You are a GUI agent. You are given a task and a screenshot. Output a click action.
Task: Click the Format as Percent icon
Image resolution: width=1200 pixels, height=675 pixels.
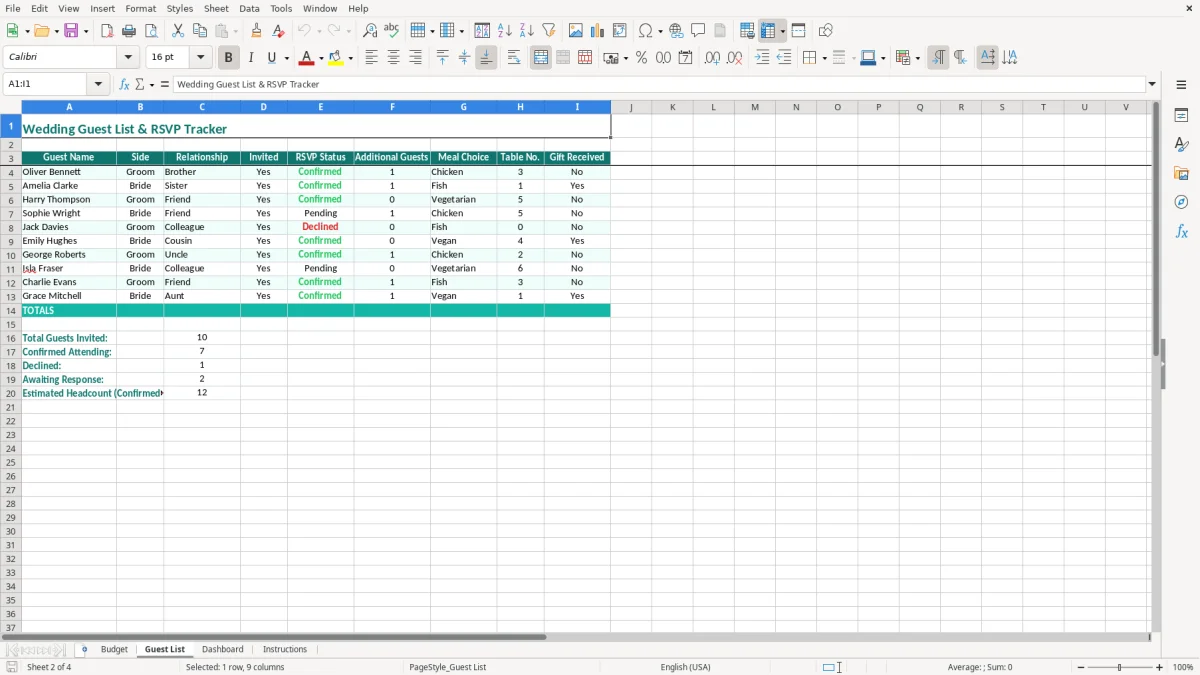point(641,58)
